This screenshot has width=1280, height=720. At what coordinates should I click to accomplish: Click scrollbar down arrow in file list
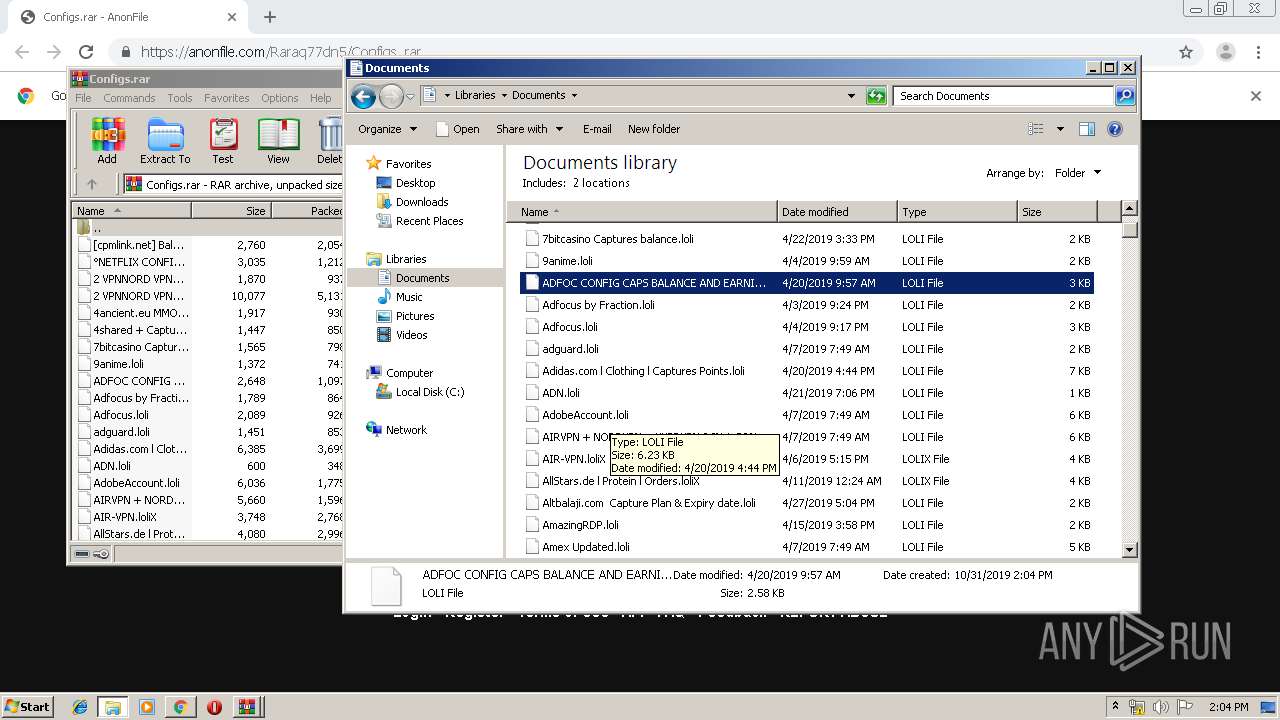1130,549
